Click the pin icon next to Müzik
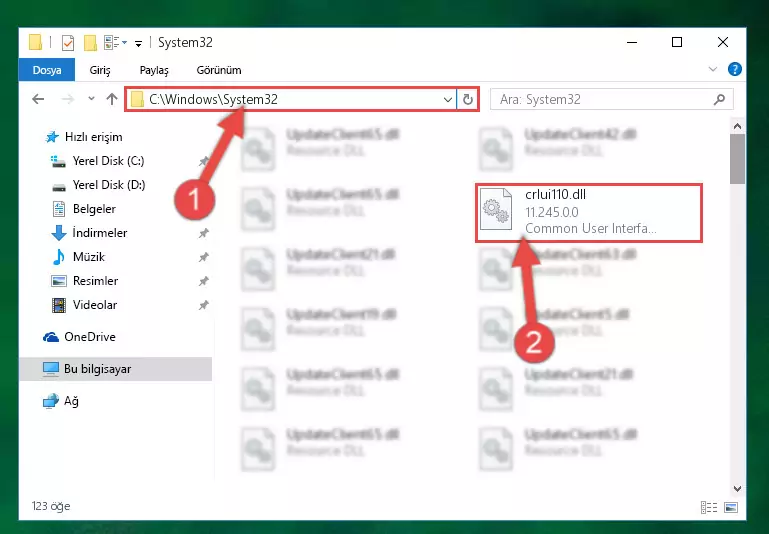Image resolution: width=769 pixels, height=534 pixels. pyautogui.click(x=204, y=257)
